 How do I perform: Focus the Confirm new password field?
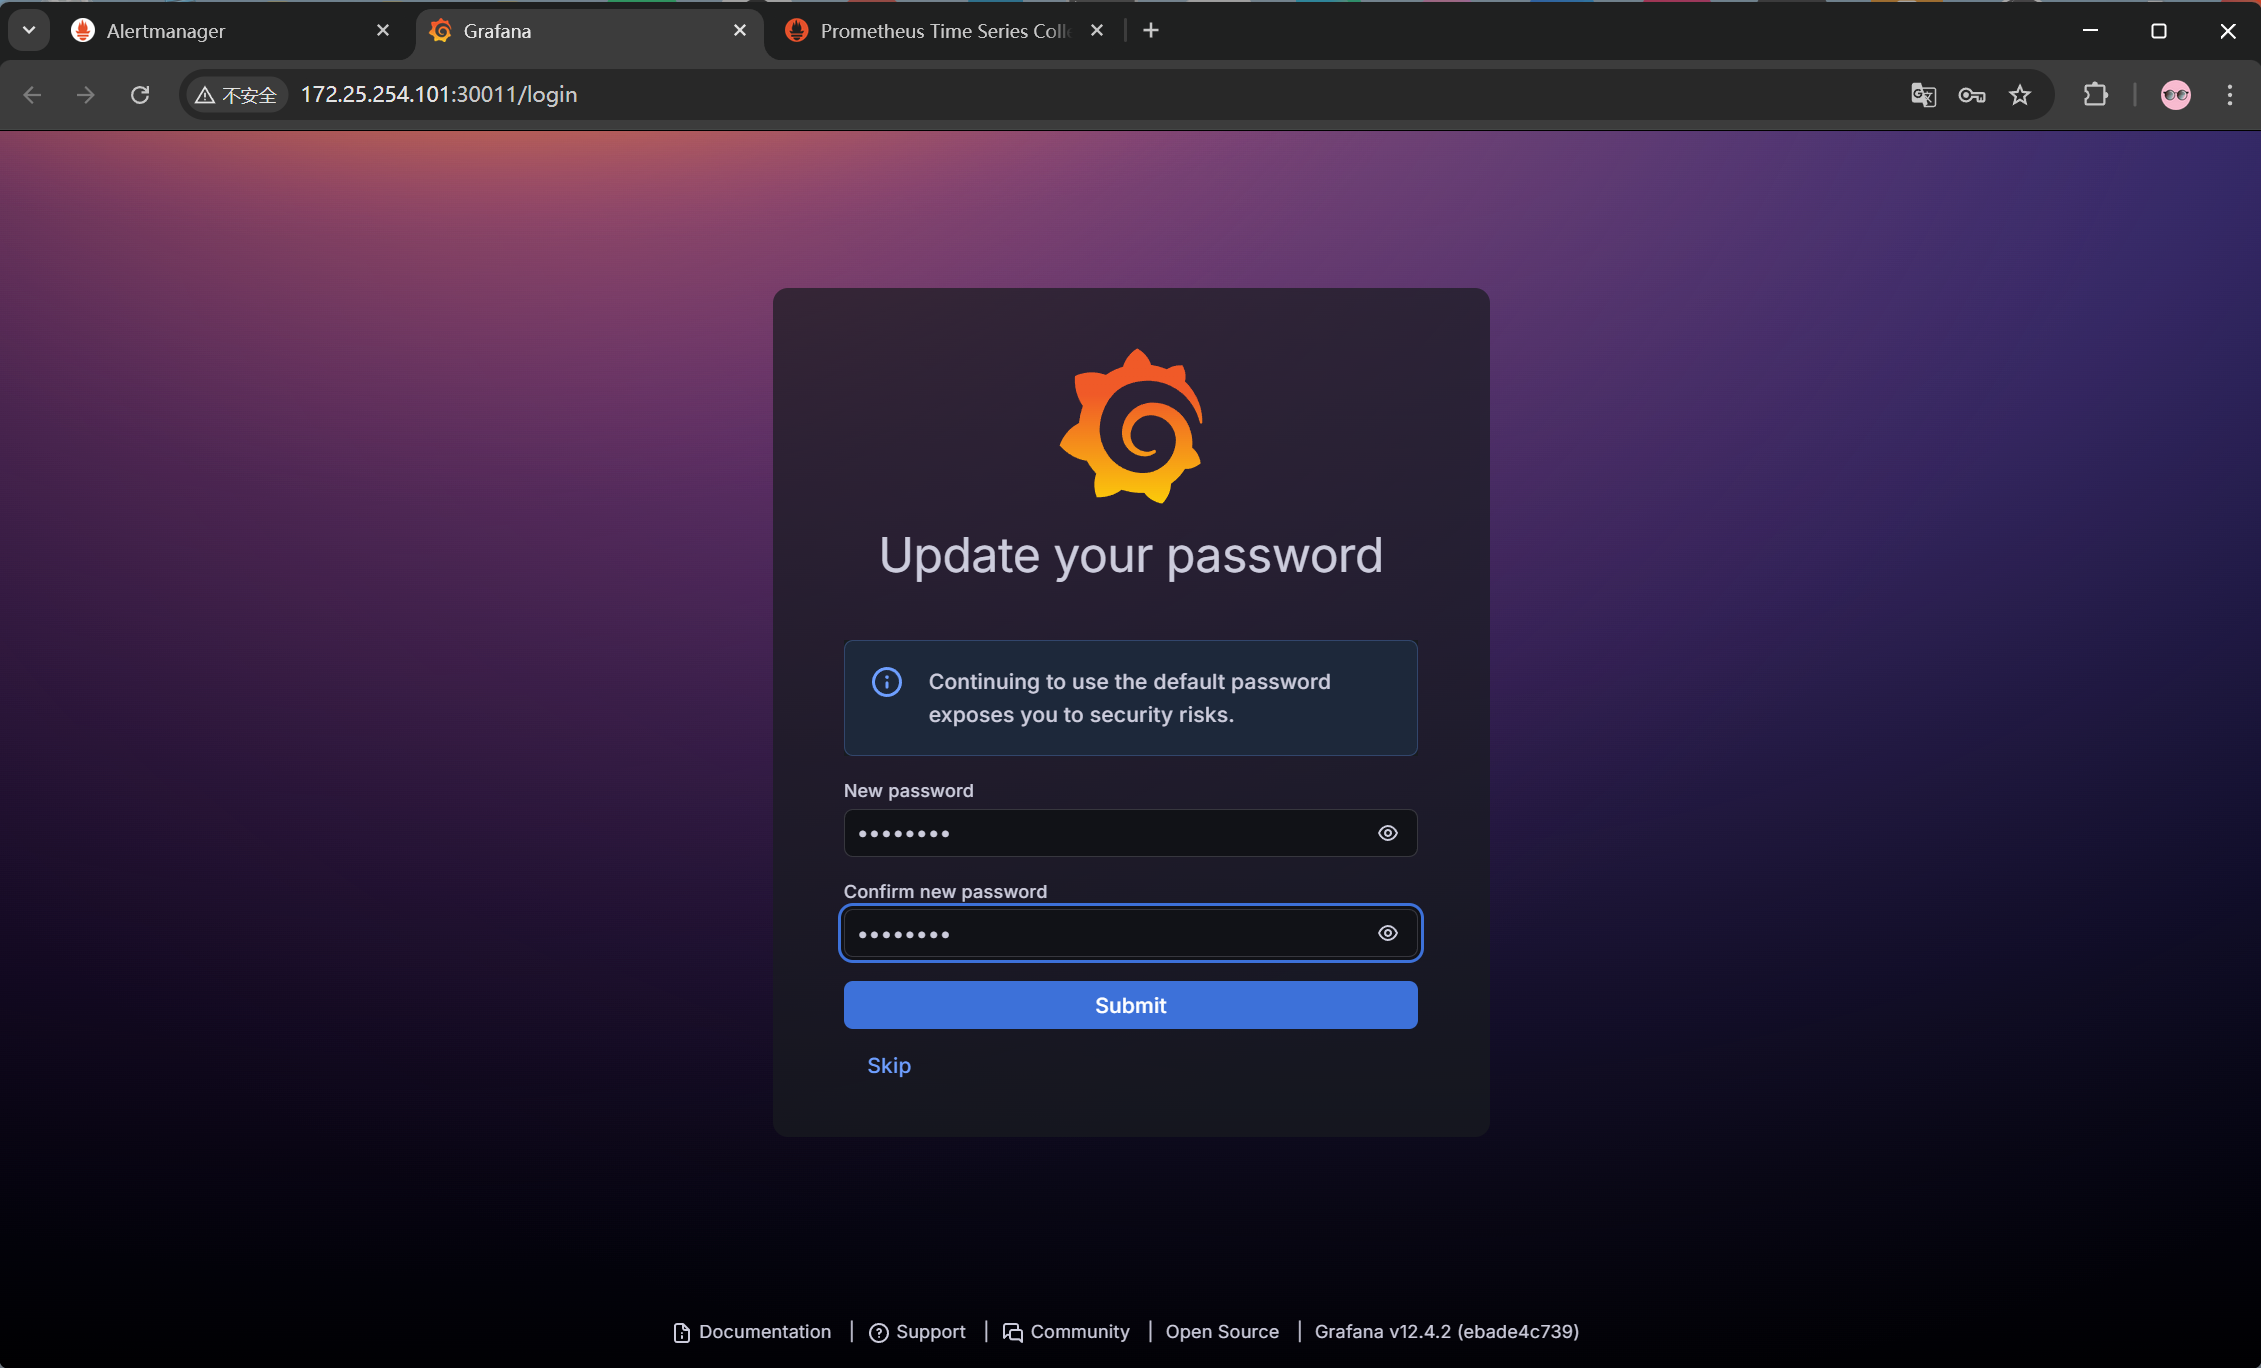coord(1130,933)
